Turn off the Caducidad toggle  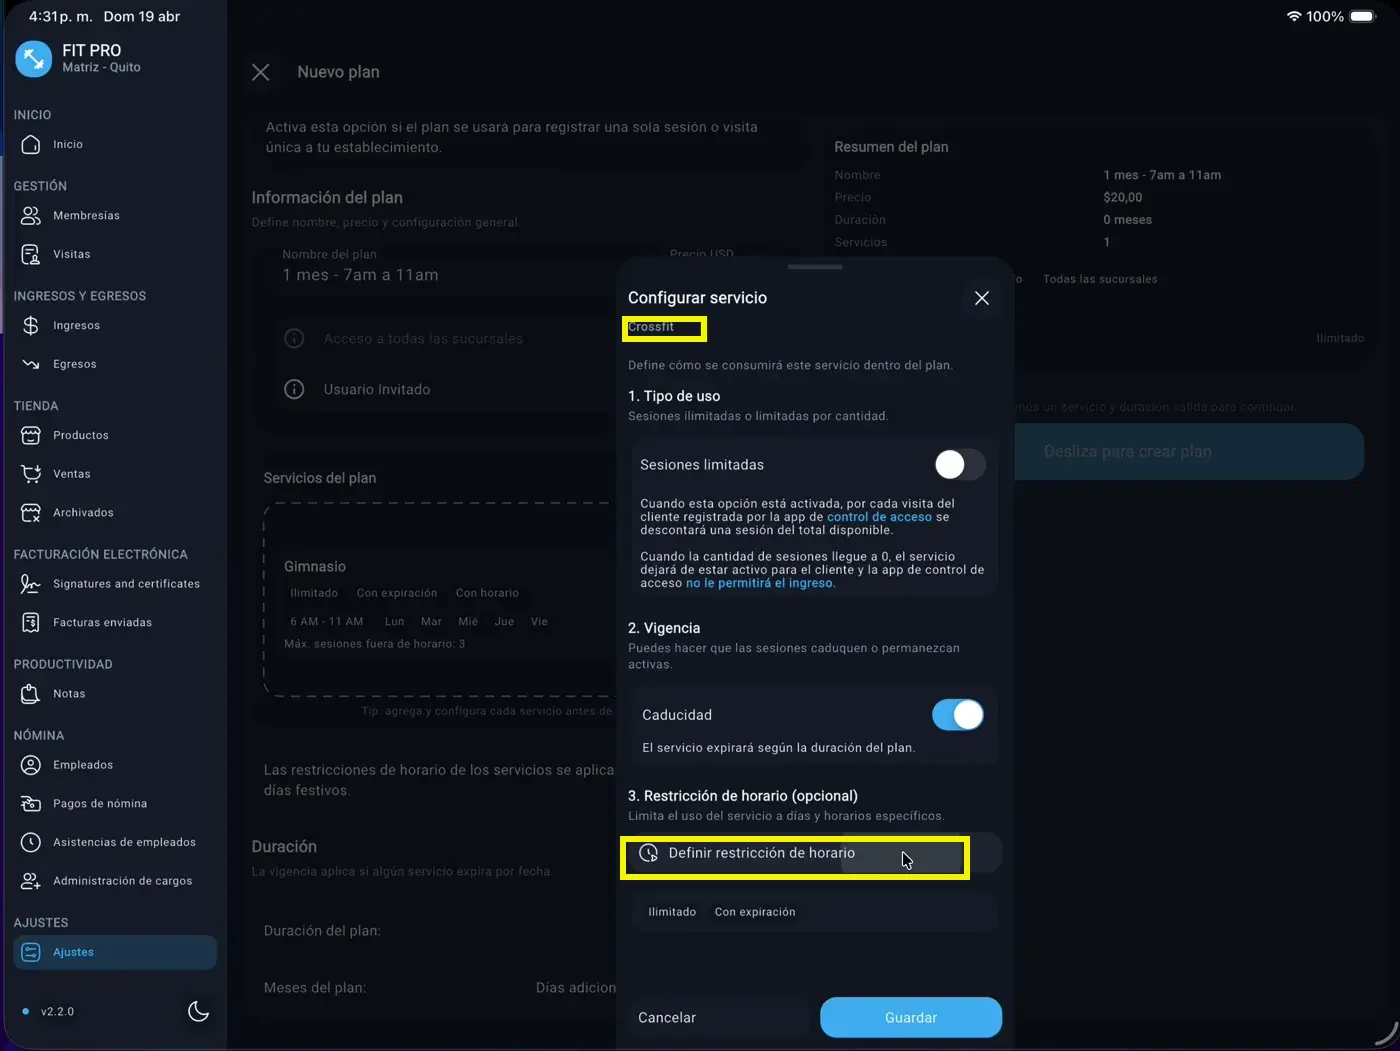pyautogui.click(x=957, y=715)
